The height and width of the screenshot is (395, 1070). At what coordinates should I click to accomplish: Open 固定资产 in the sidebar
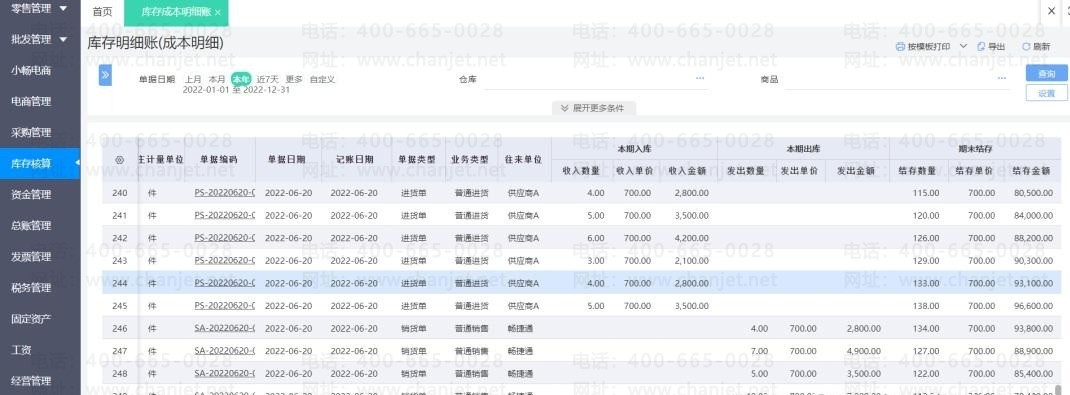31,319
